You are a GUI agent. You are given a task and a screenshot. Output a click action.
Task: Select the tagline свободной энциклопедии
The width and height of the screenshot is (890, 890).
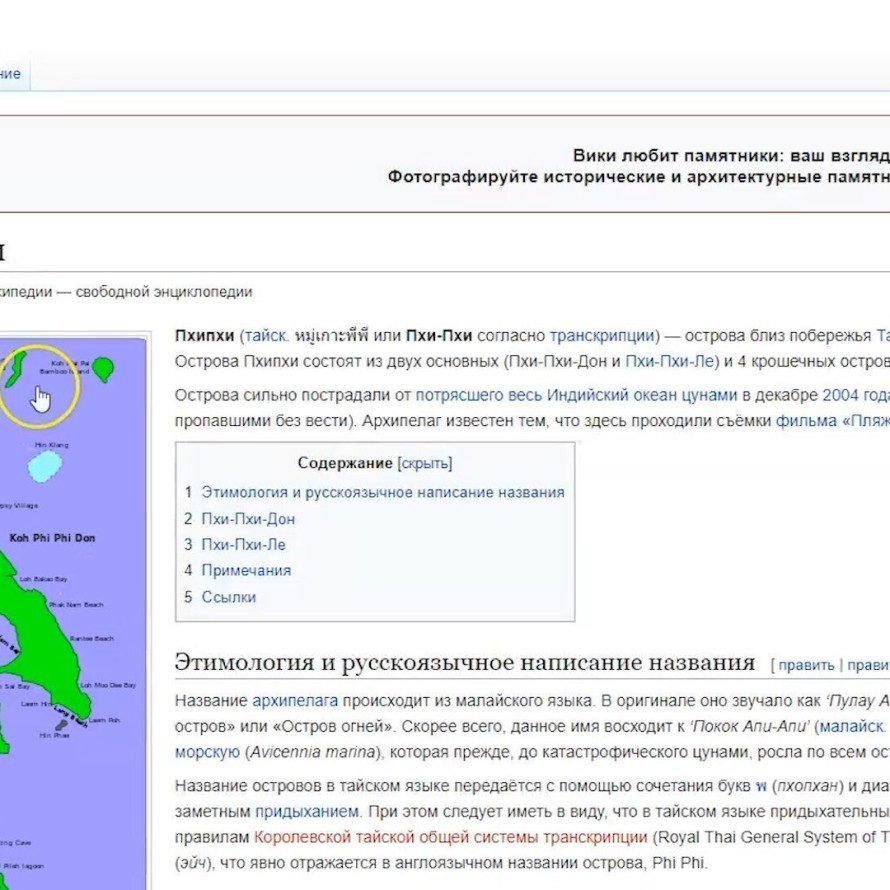[x=164, y=292]
